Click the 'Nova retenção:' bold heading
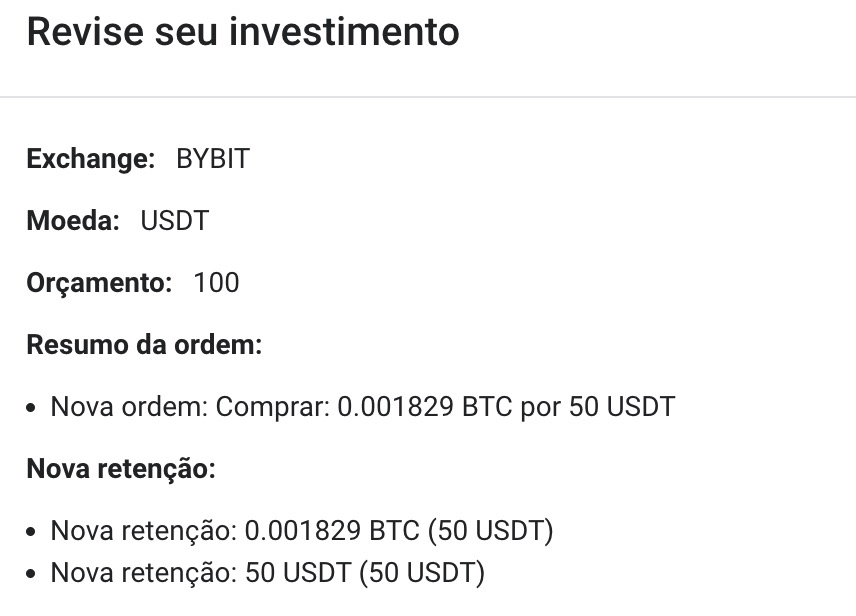The image size is (856, 616). pos(121,469)
